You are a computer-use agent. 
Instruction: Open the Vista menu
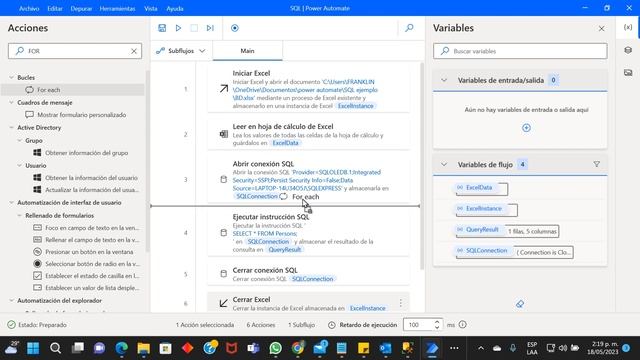(x=151, y=8)
